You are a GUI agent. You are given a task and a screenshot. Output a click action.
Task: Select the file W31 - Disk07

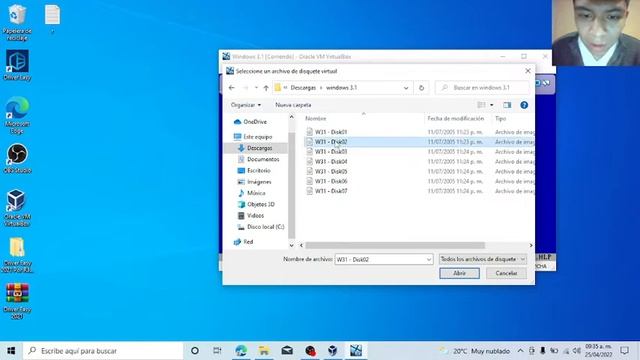click(331, 191)
